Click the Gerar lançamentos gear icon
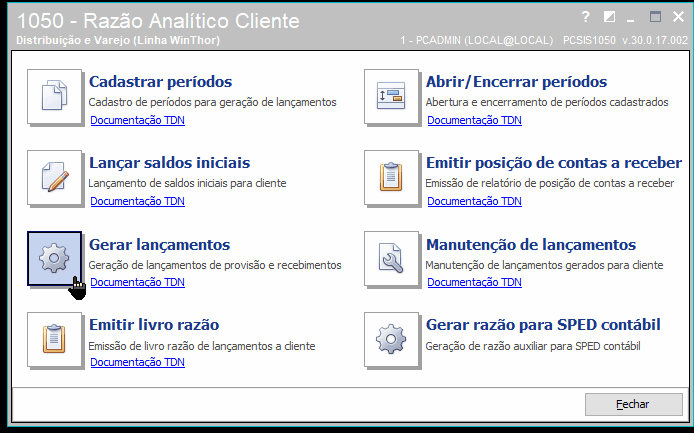This screenshot has height=433, width=694. pos(54,259)
